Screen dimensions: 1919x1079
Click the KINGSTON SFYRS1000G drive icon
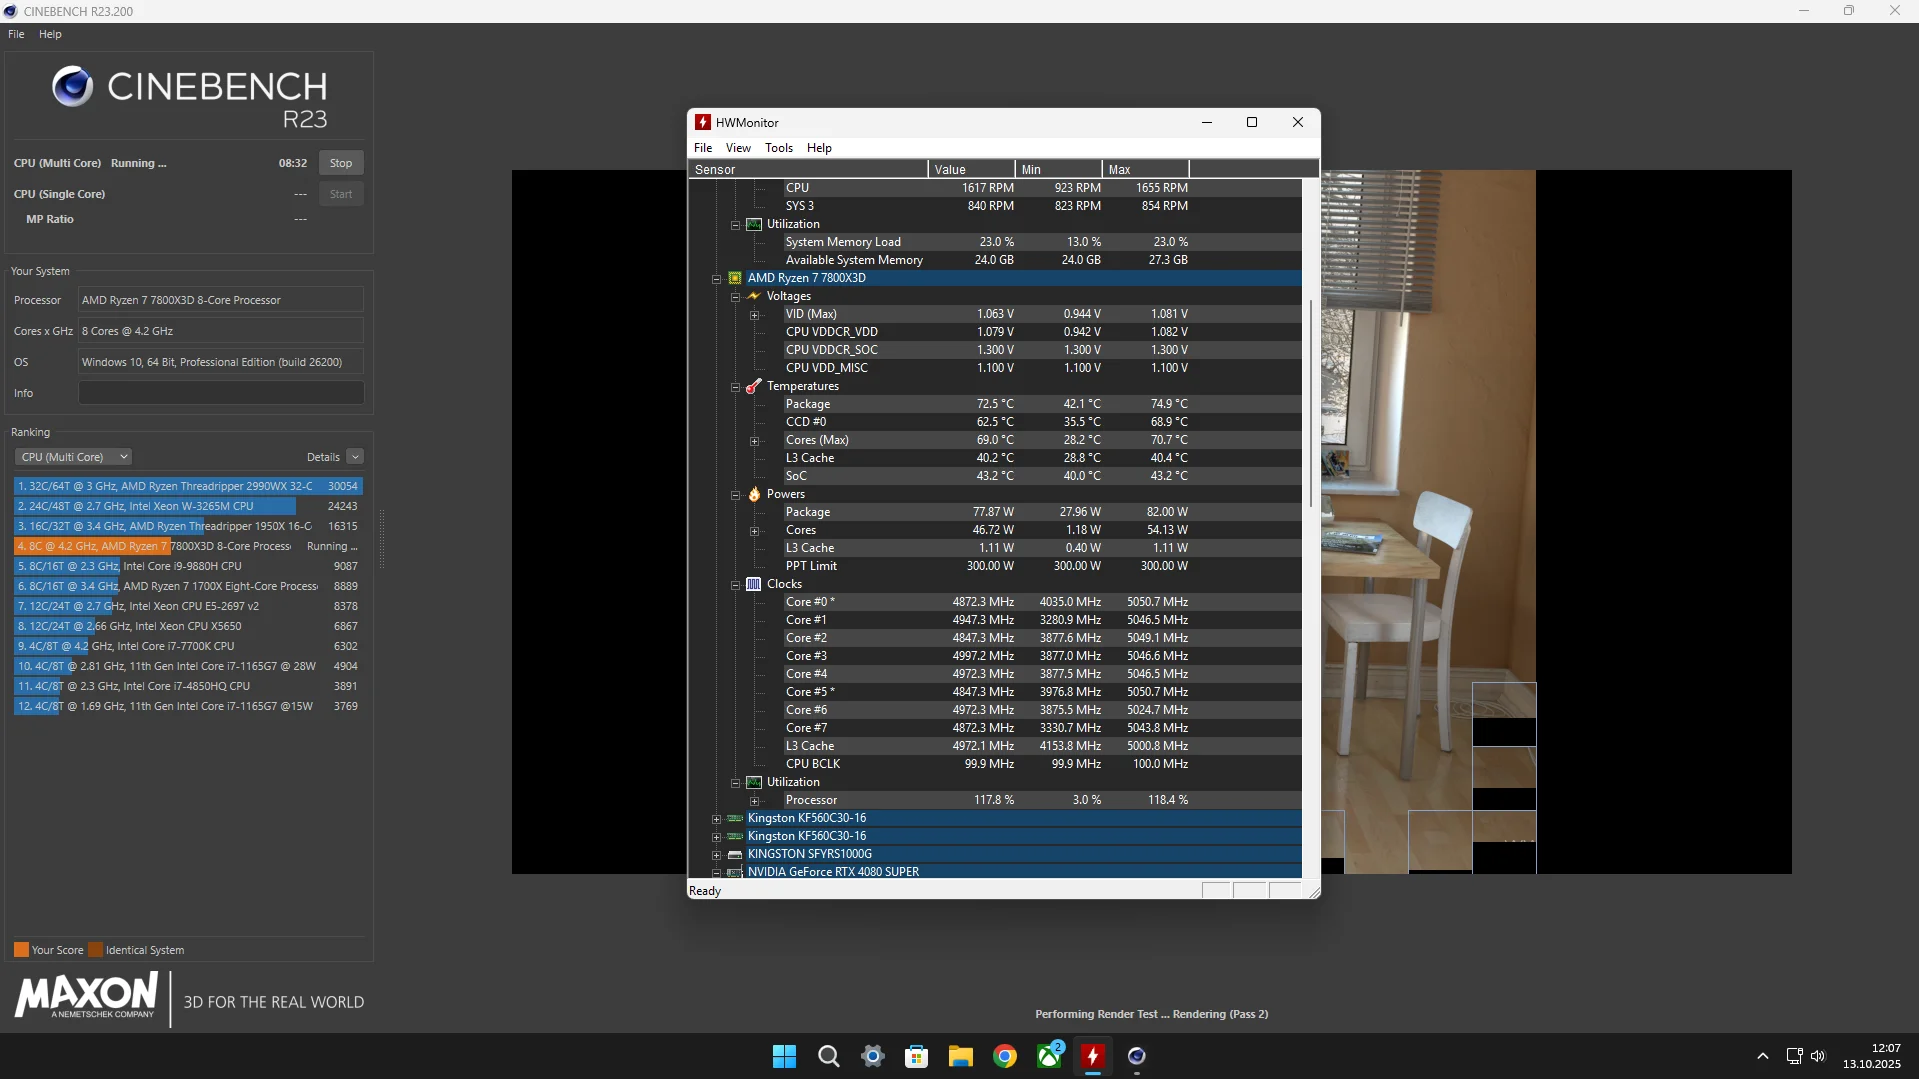[735, 854]
